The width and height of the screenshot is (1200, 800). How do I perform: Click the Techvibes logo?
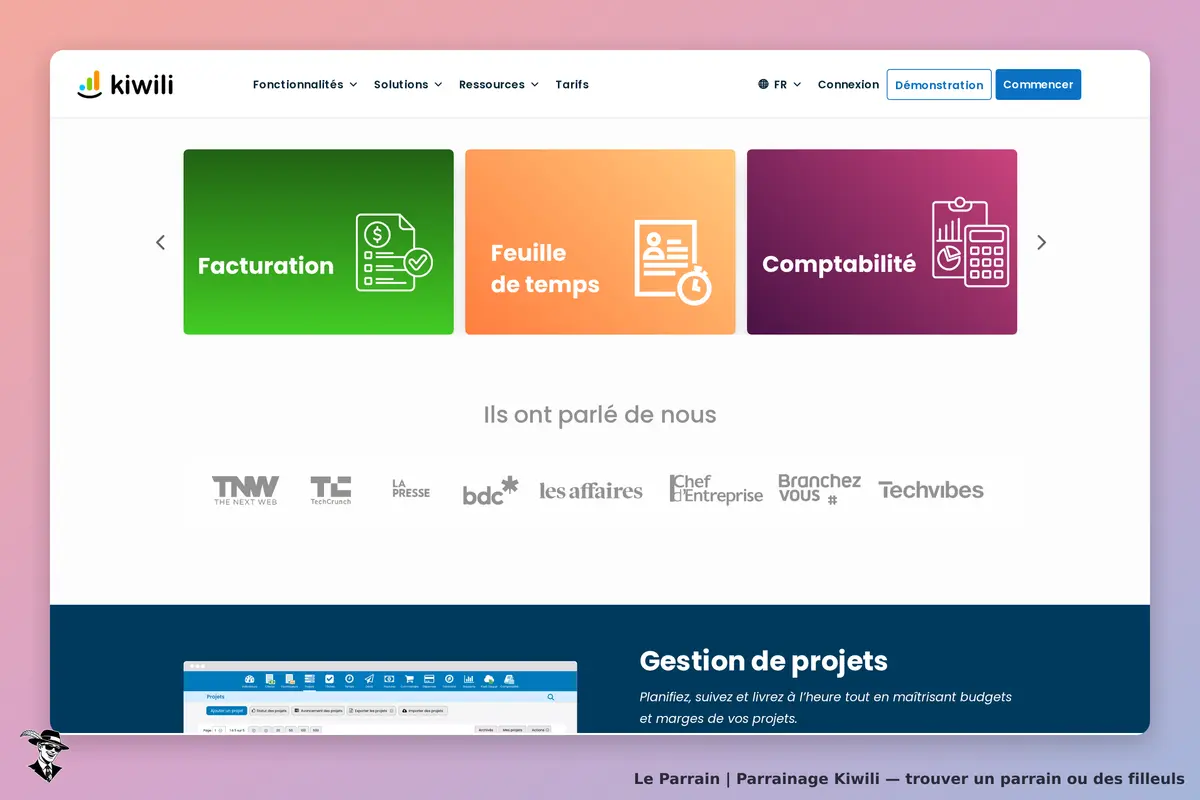click(x=931, y=490)
